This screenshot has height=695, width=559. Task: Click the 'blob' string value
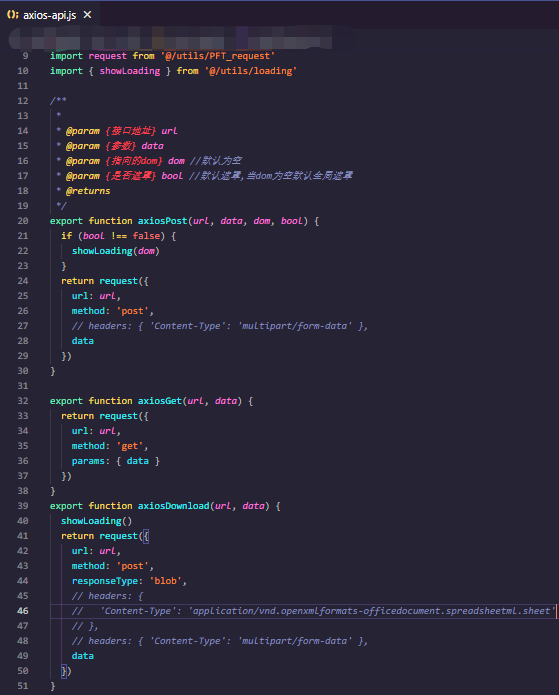tap(165, 581)
